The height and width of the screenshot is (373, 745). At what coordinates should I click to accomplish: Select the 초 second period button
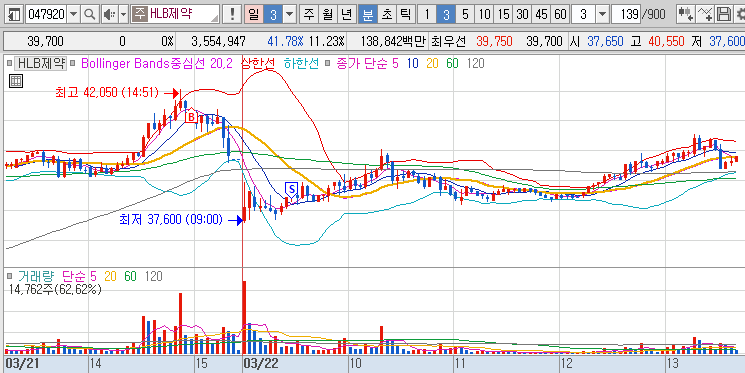click(386, 14)
